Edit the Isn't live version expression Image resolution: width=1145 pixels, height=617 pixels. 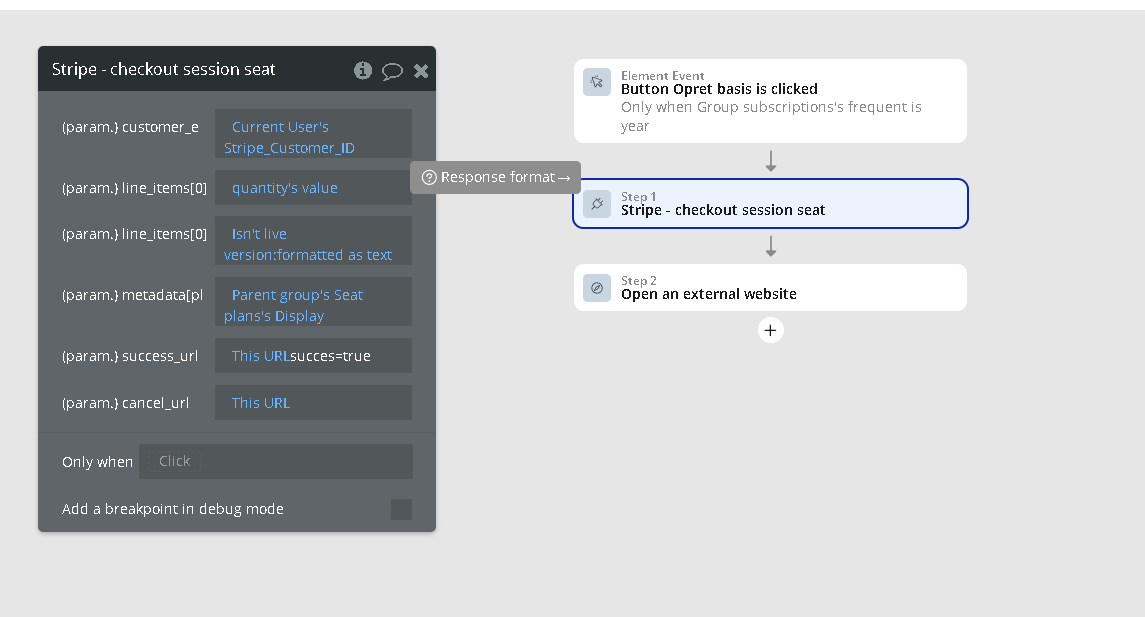tap(313, 244)
